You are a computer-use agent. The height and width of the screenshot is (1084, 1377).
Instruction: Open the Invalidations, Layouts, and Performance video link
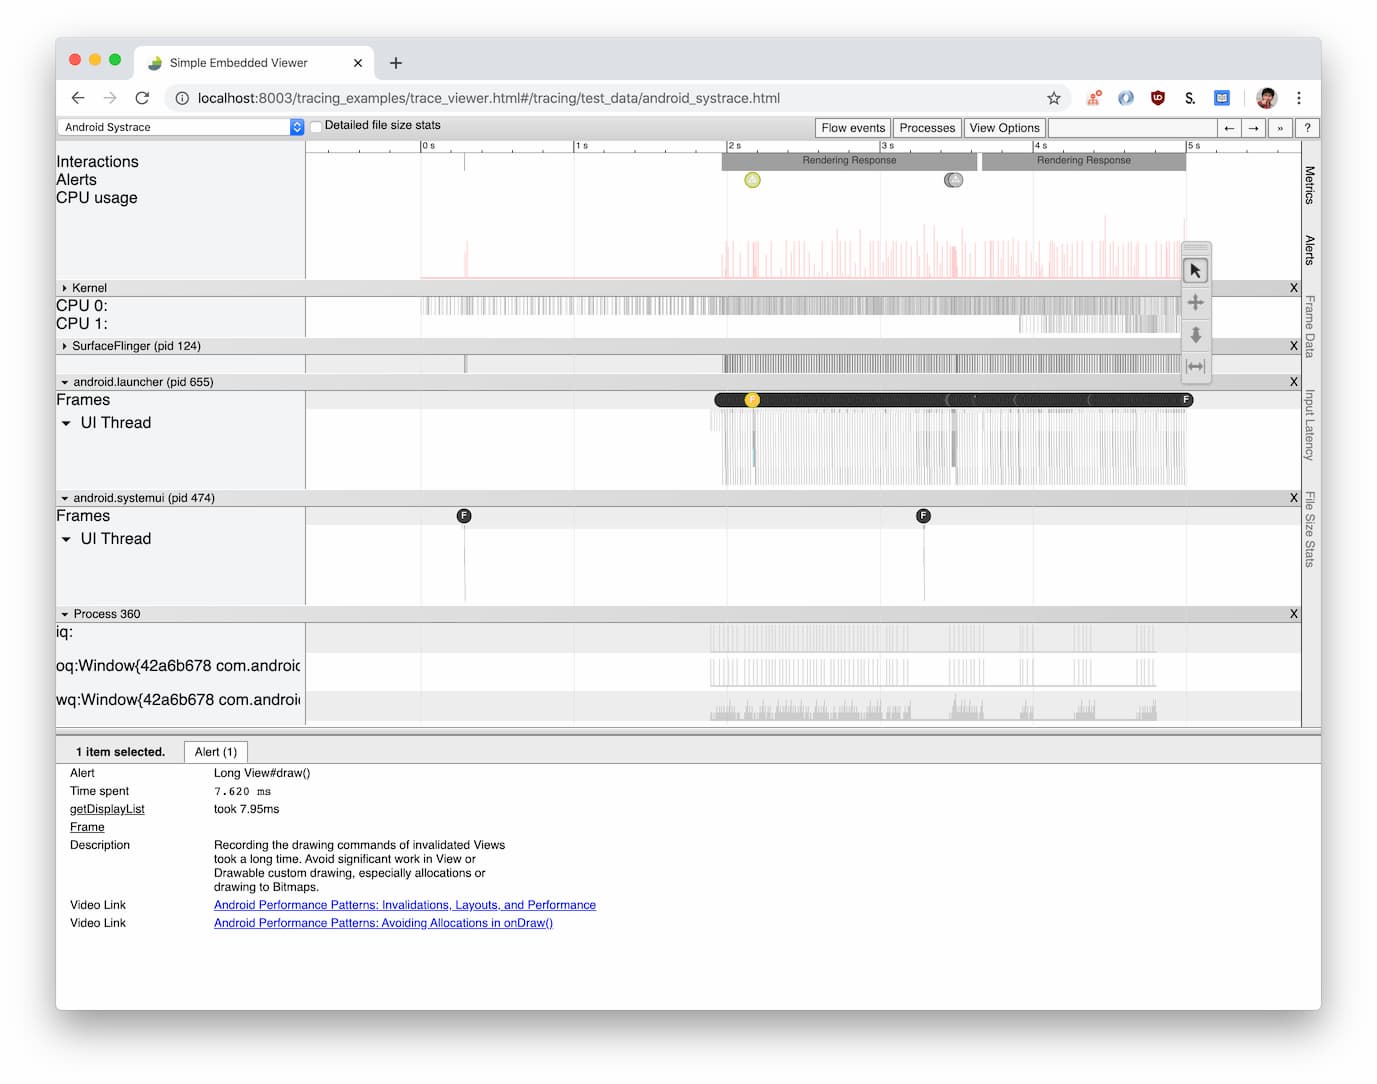(404, 905)
